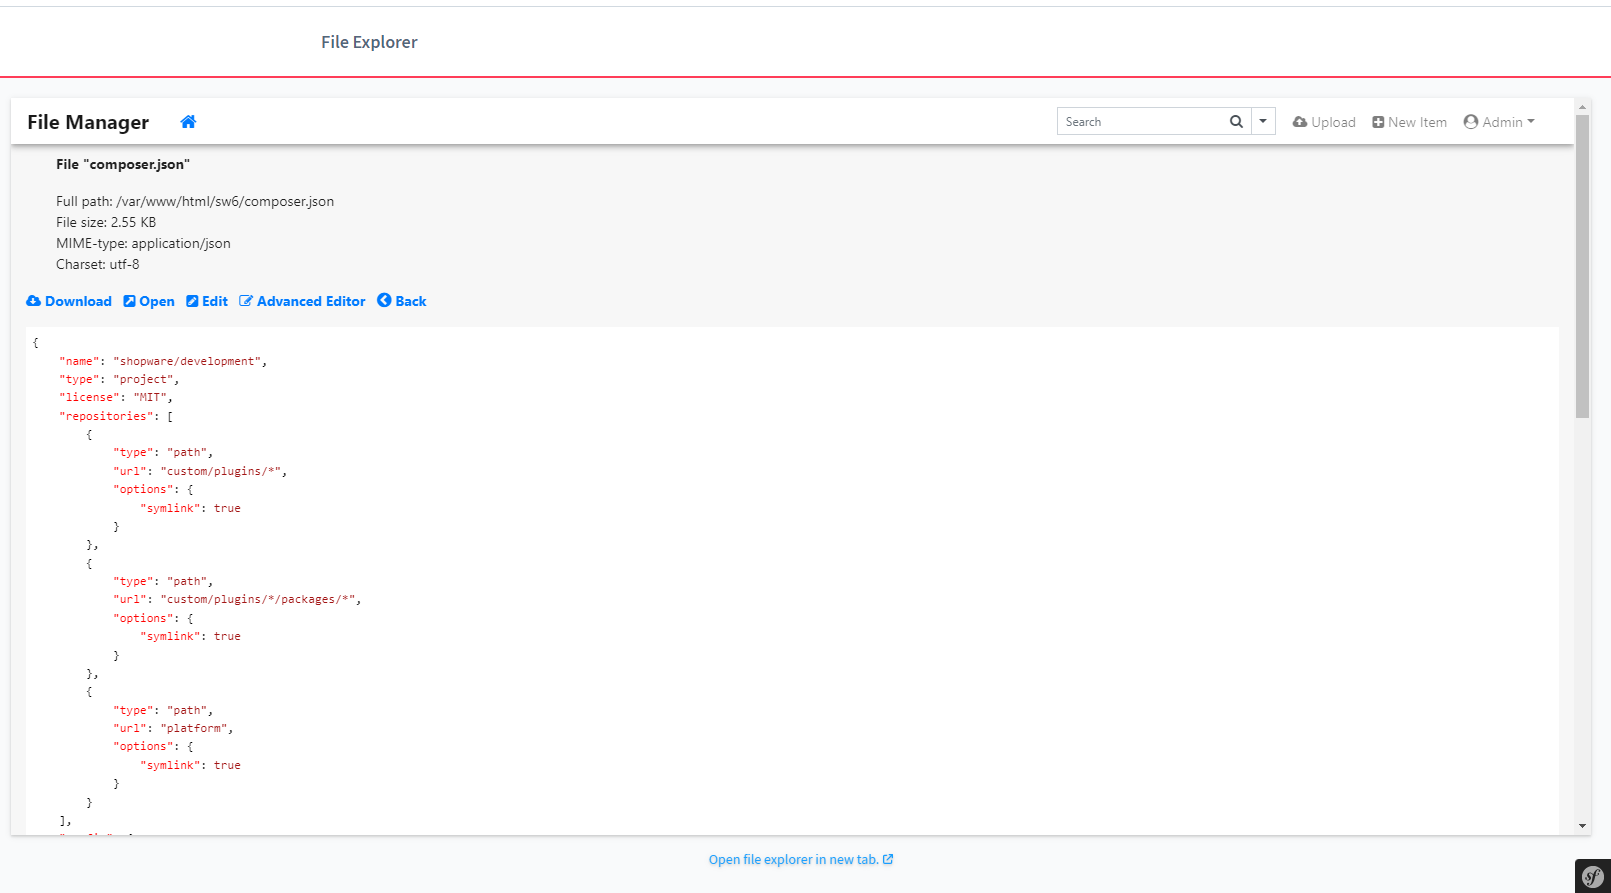Image resolution: width=1611 pixels, height=893 pixels.
Task: Click the Symfony debug toolbar icon
Action: point(1593,876)
